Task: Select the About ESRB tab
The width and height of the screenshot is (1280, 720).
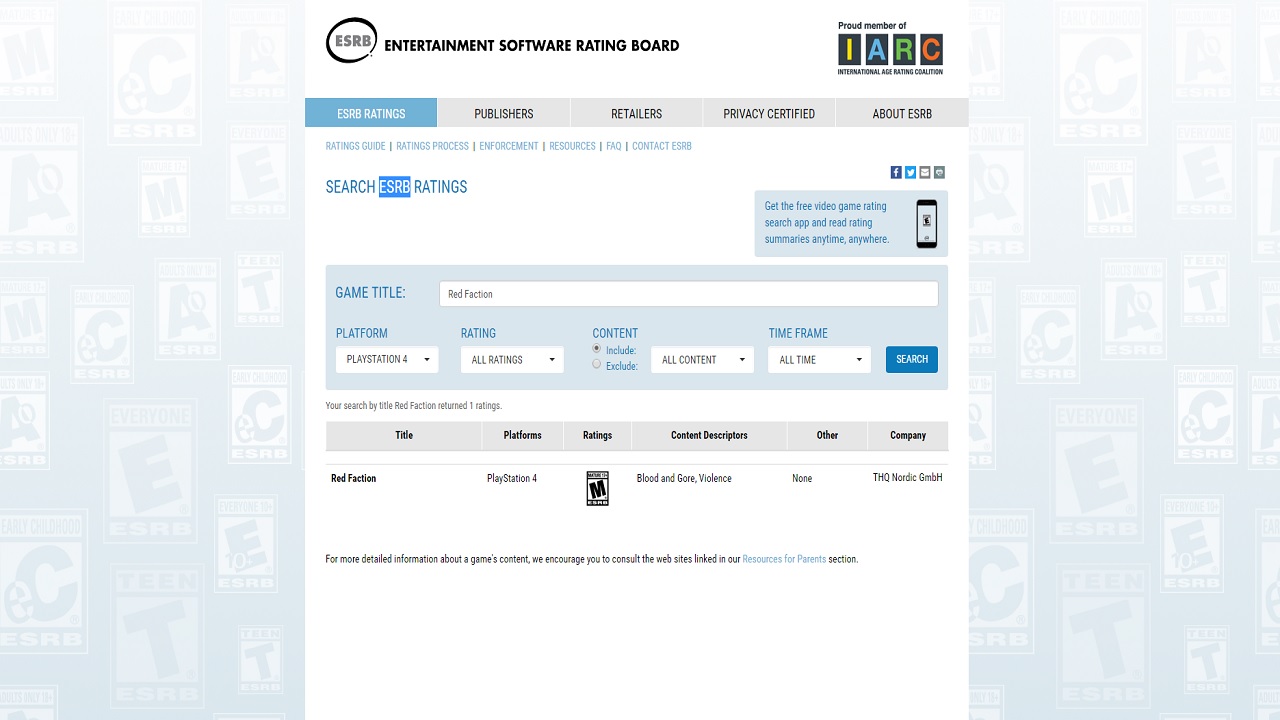Action: click(x=902, y=113)
